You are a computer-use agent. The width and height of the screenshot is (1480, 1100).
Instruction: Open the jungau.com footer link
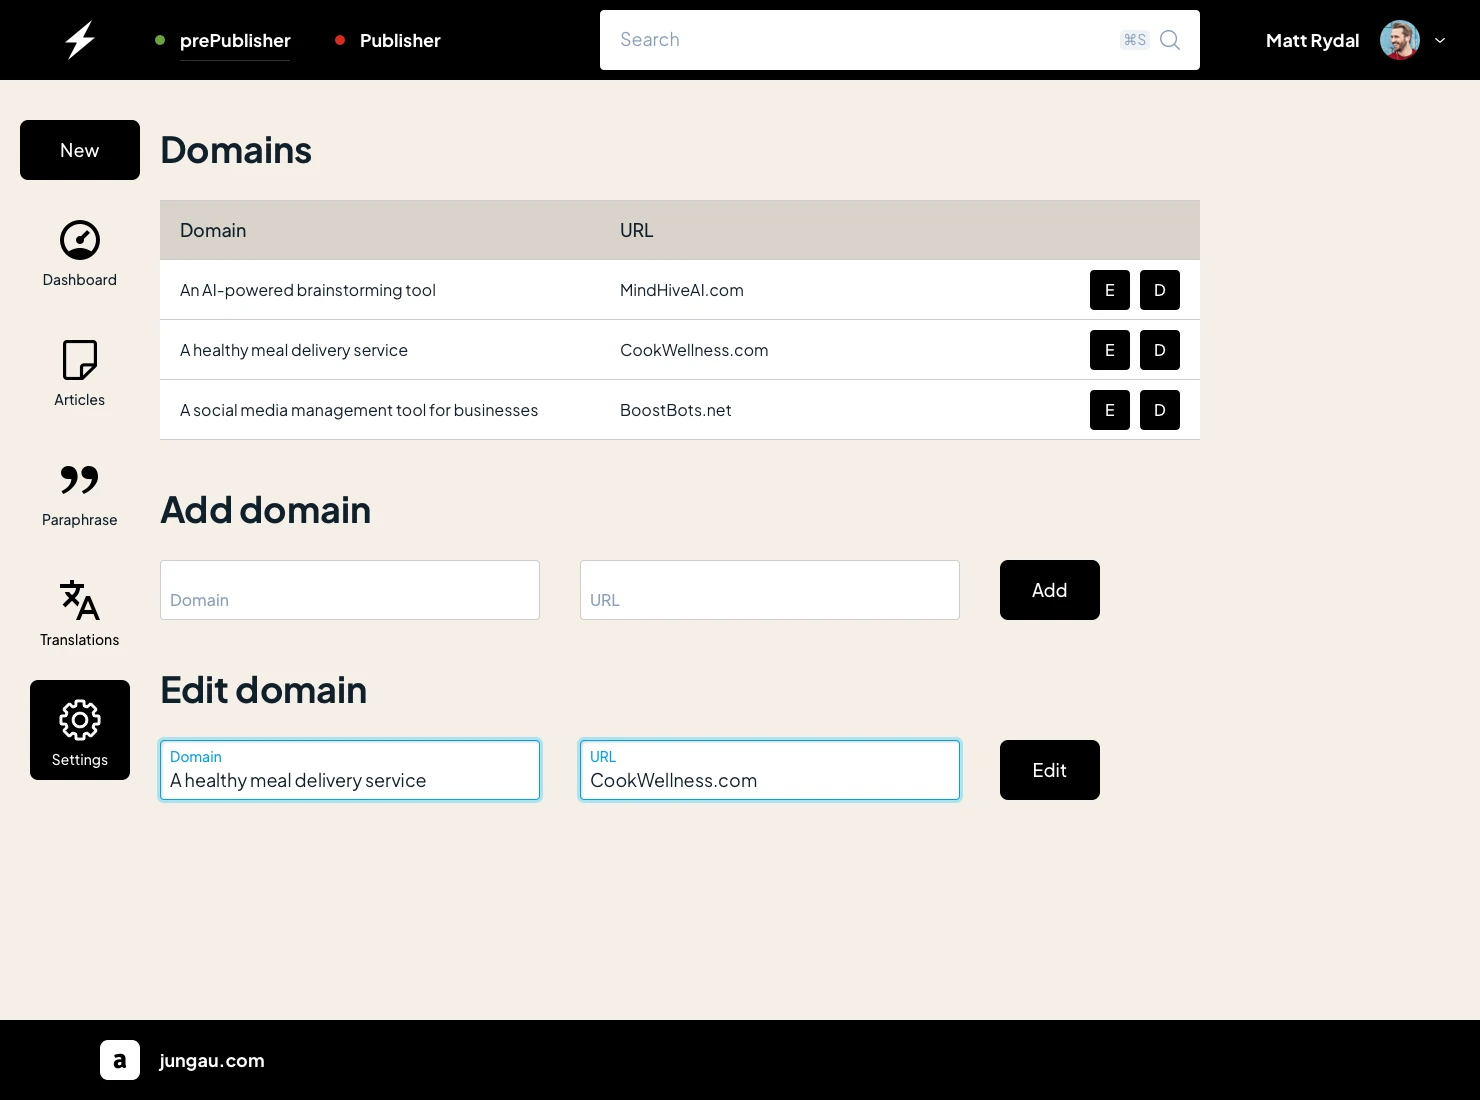click(212, 1060)
